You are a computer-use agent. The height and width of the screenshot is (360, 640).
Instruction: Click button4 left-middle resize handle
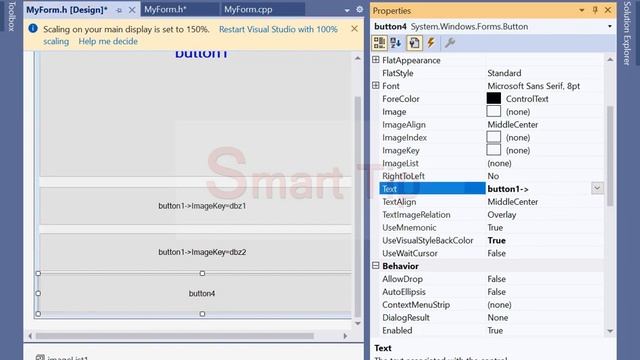click(x=38, y=293)
